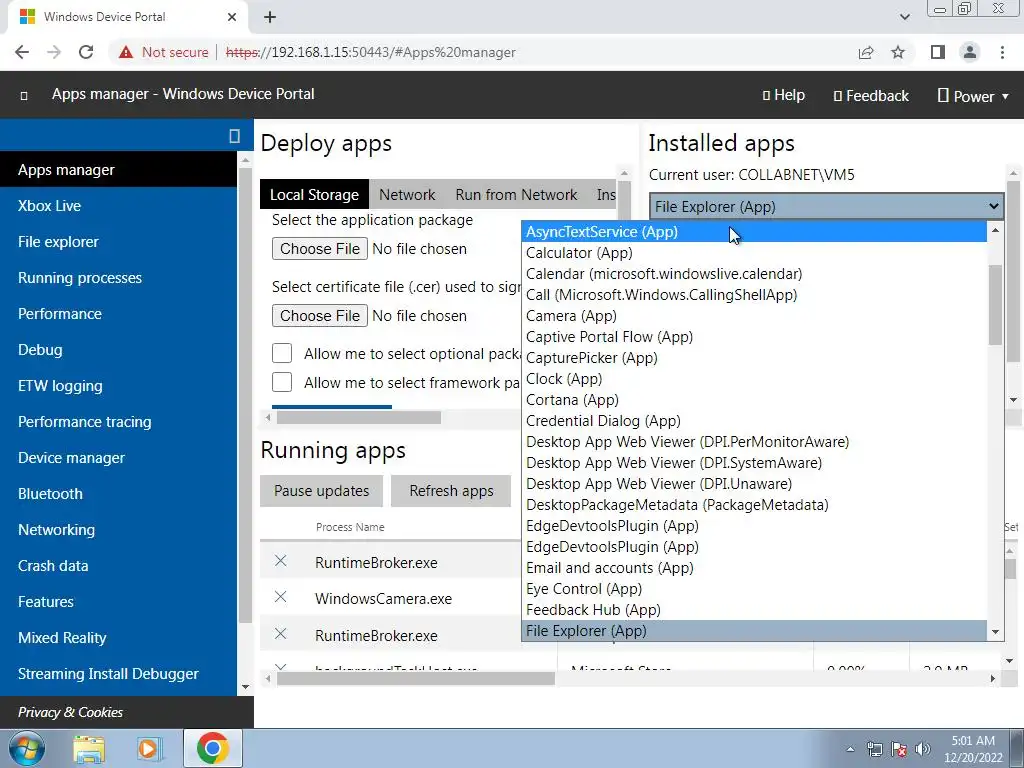Open the Installed apps combo box

click(x=826, y=206)
